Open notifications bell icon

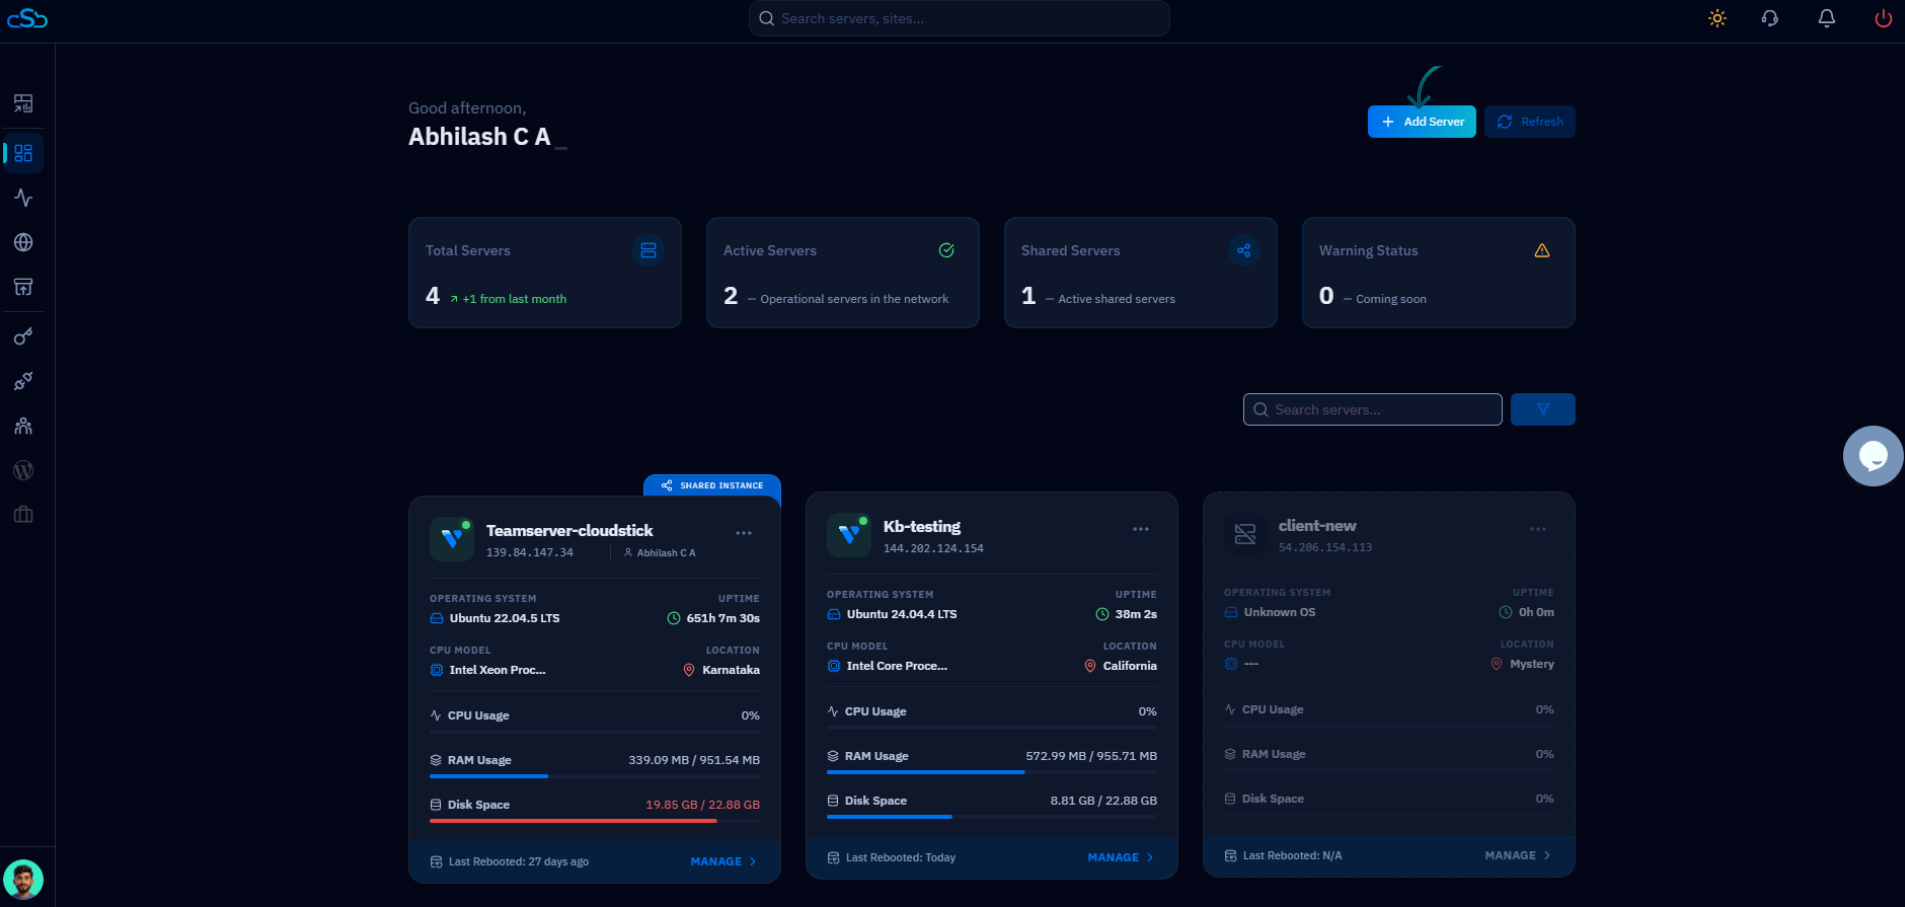(1826, 18)
